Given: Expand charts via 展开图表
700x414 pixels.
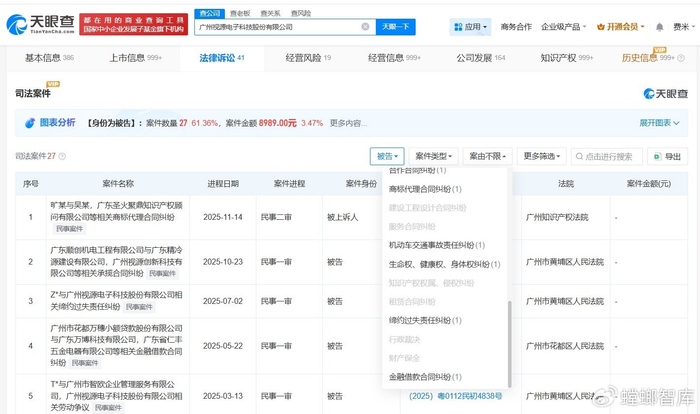Looking at the screenshot, I should pos(662,122).
